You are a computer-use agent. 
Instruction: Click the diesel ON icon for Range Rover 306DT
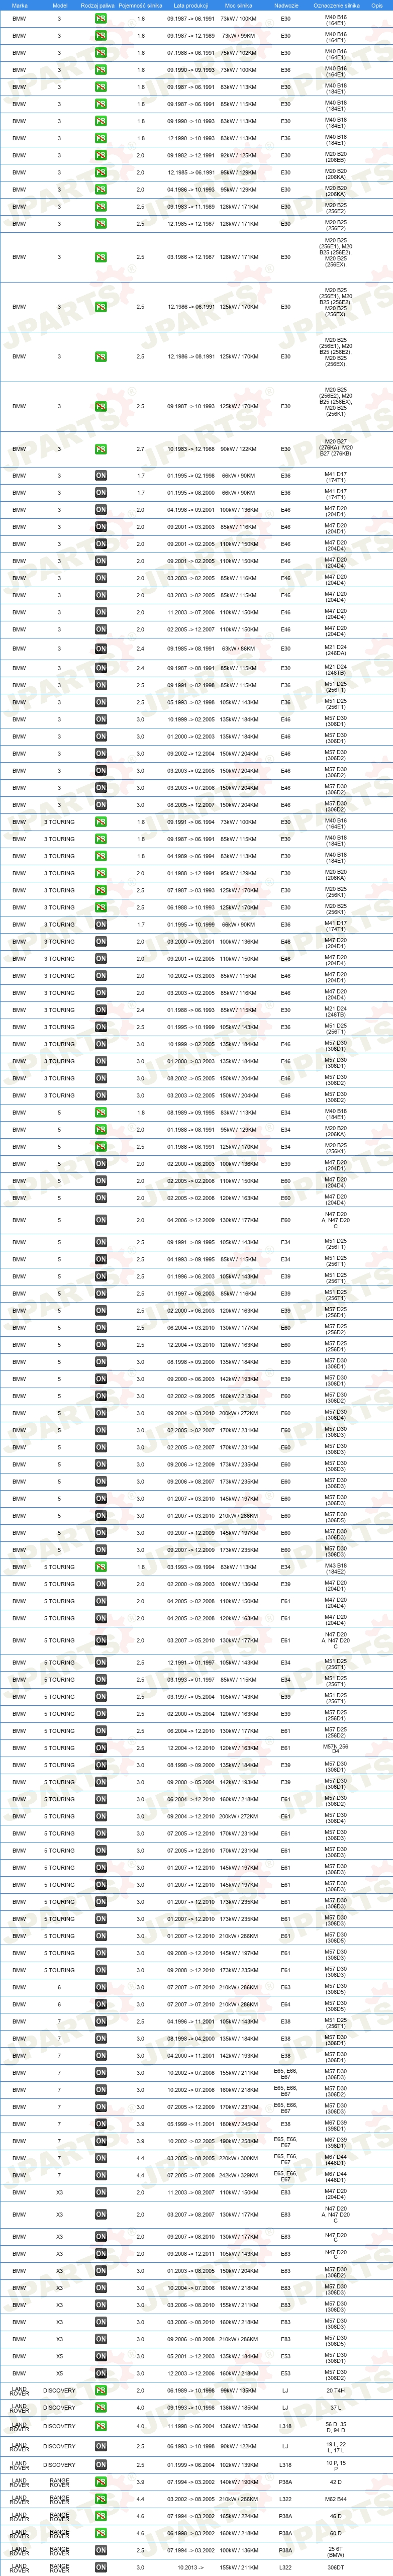pyautogui.click(x=101, y=2567)
